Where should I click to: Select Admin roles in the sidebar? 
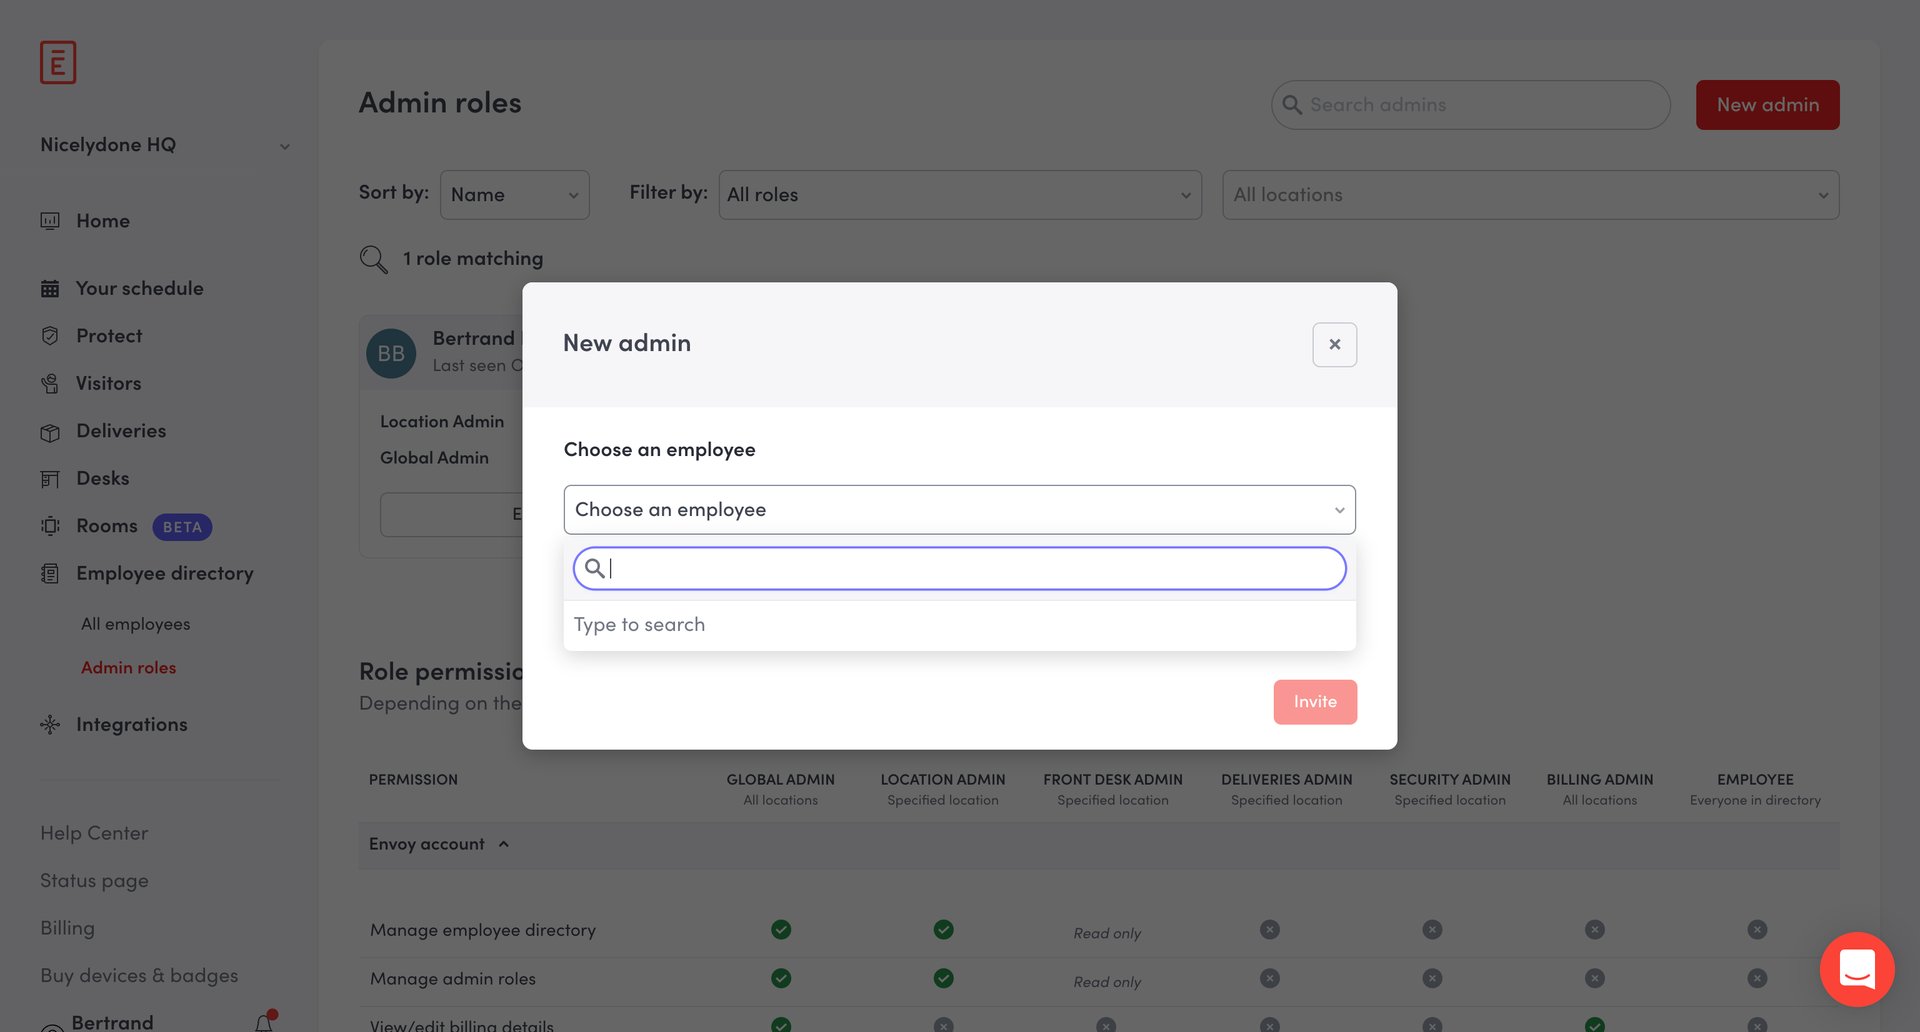click(x=128, y=667)
